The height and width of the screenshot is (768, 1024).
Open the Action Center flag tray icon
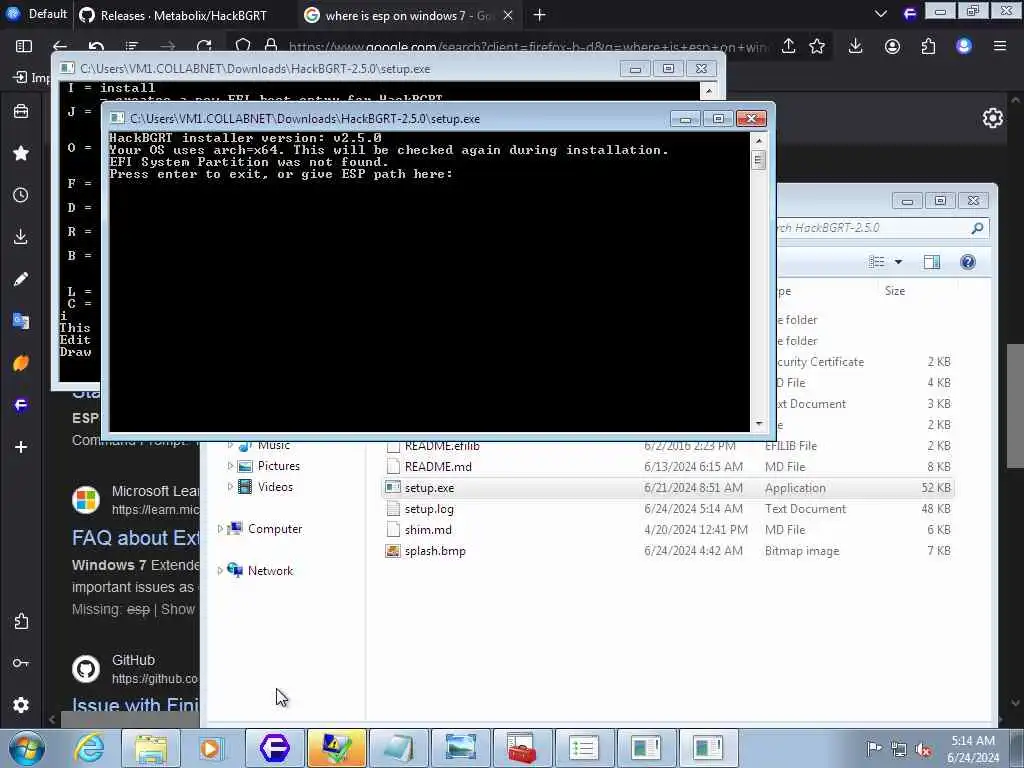[874, 748]
